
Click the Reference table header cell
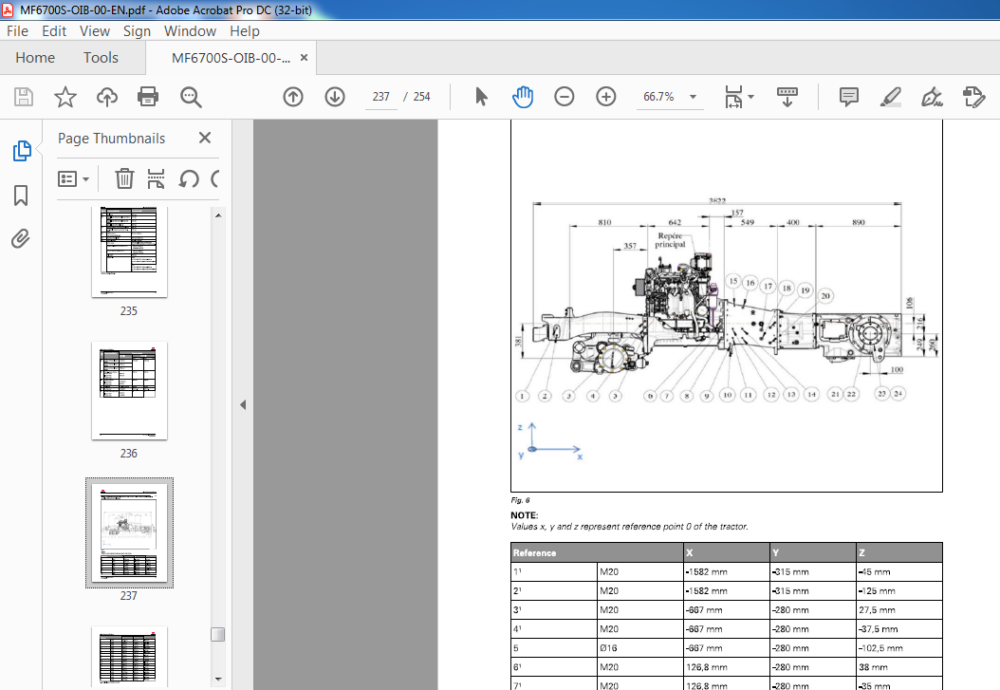pyautogui.click(x=597, y=553)
